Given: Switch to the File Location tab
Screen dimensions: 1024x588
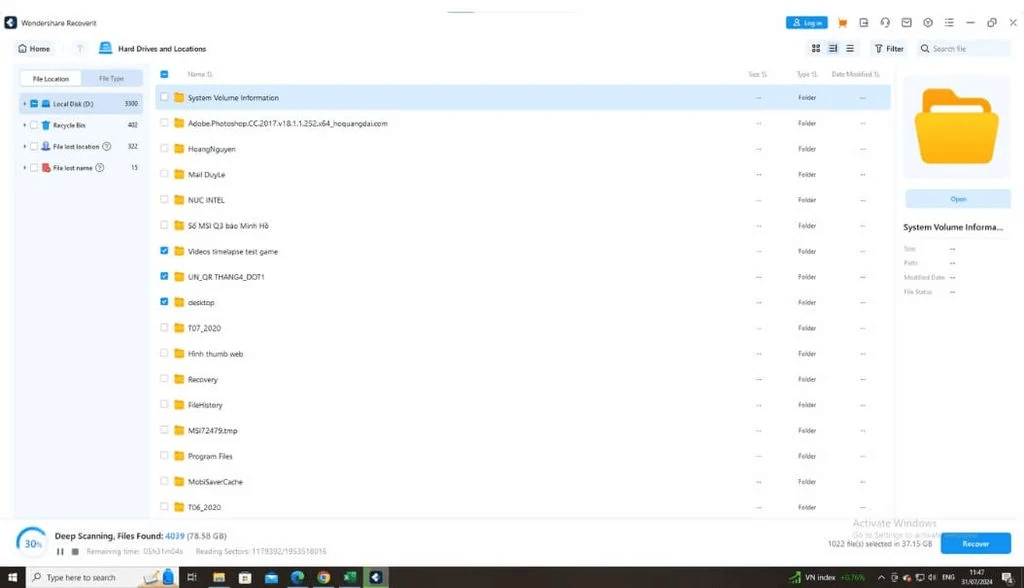Looking at the screenshot, I should pos(50,78).
